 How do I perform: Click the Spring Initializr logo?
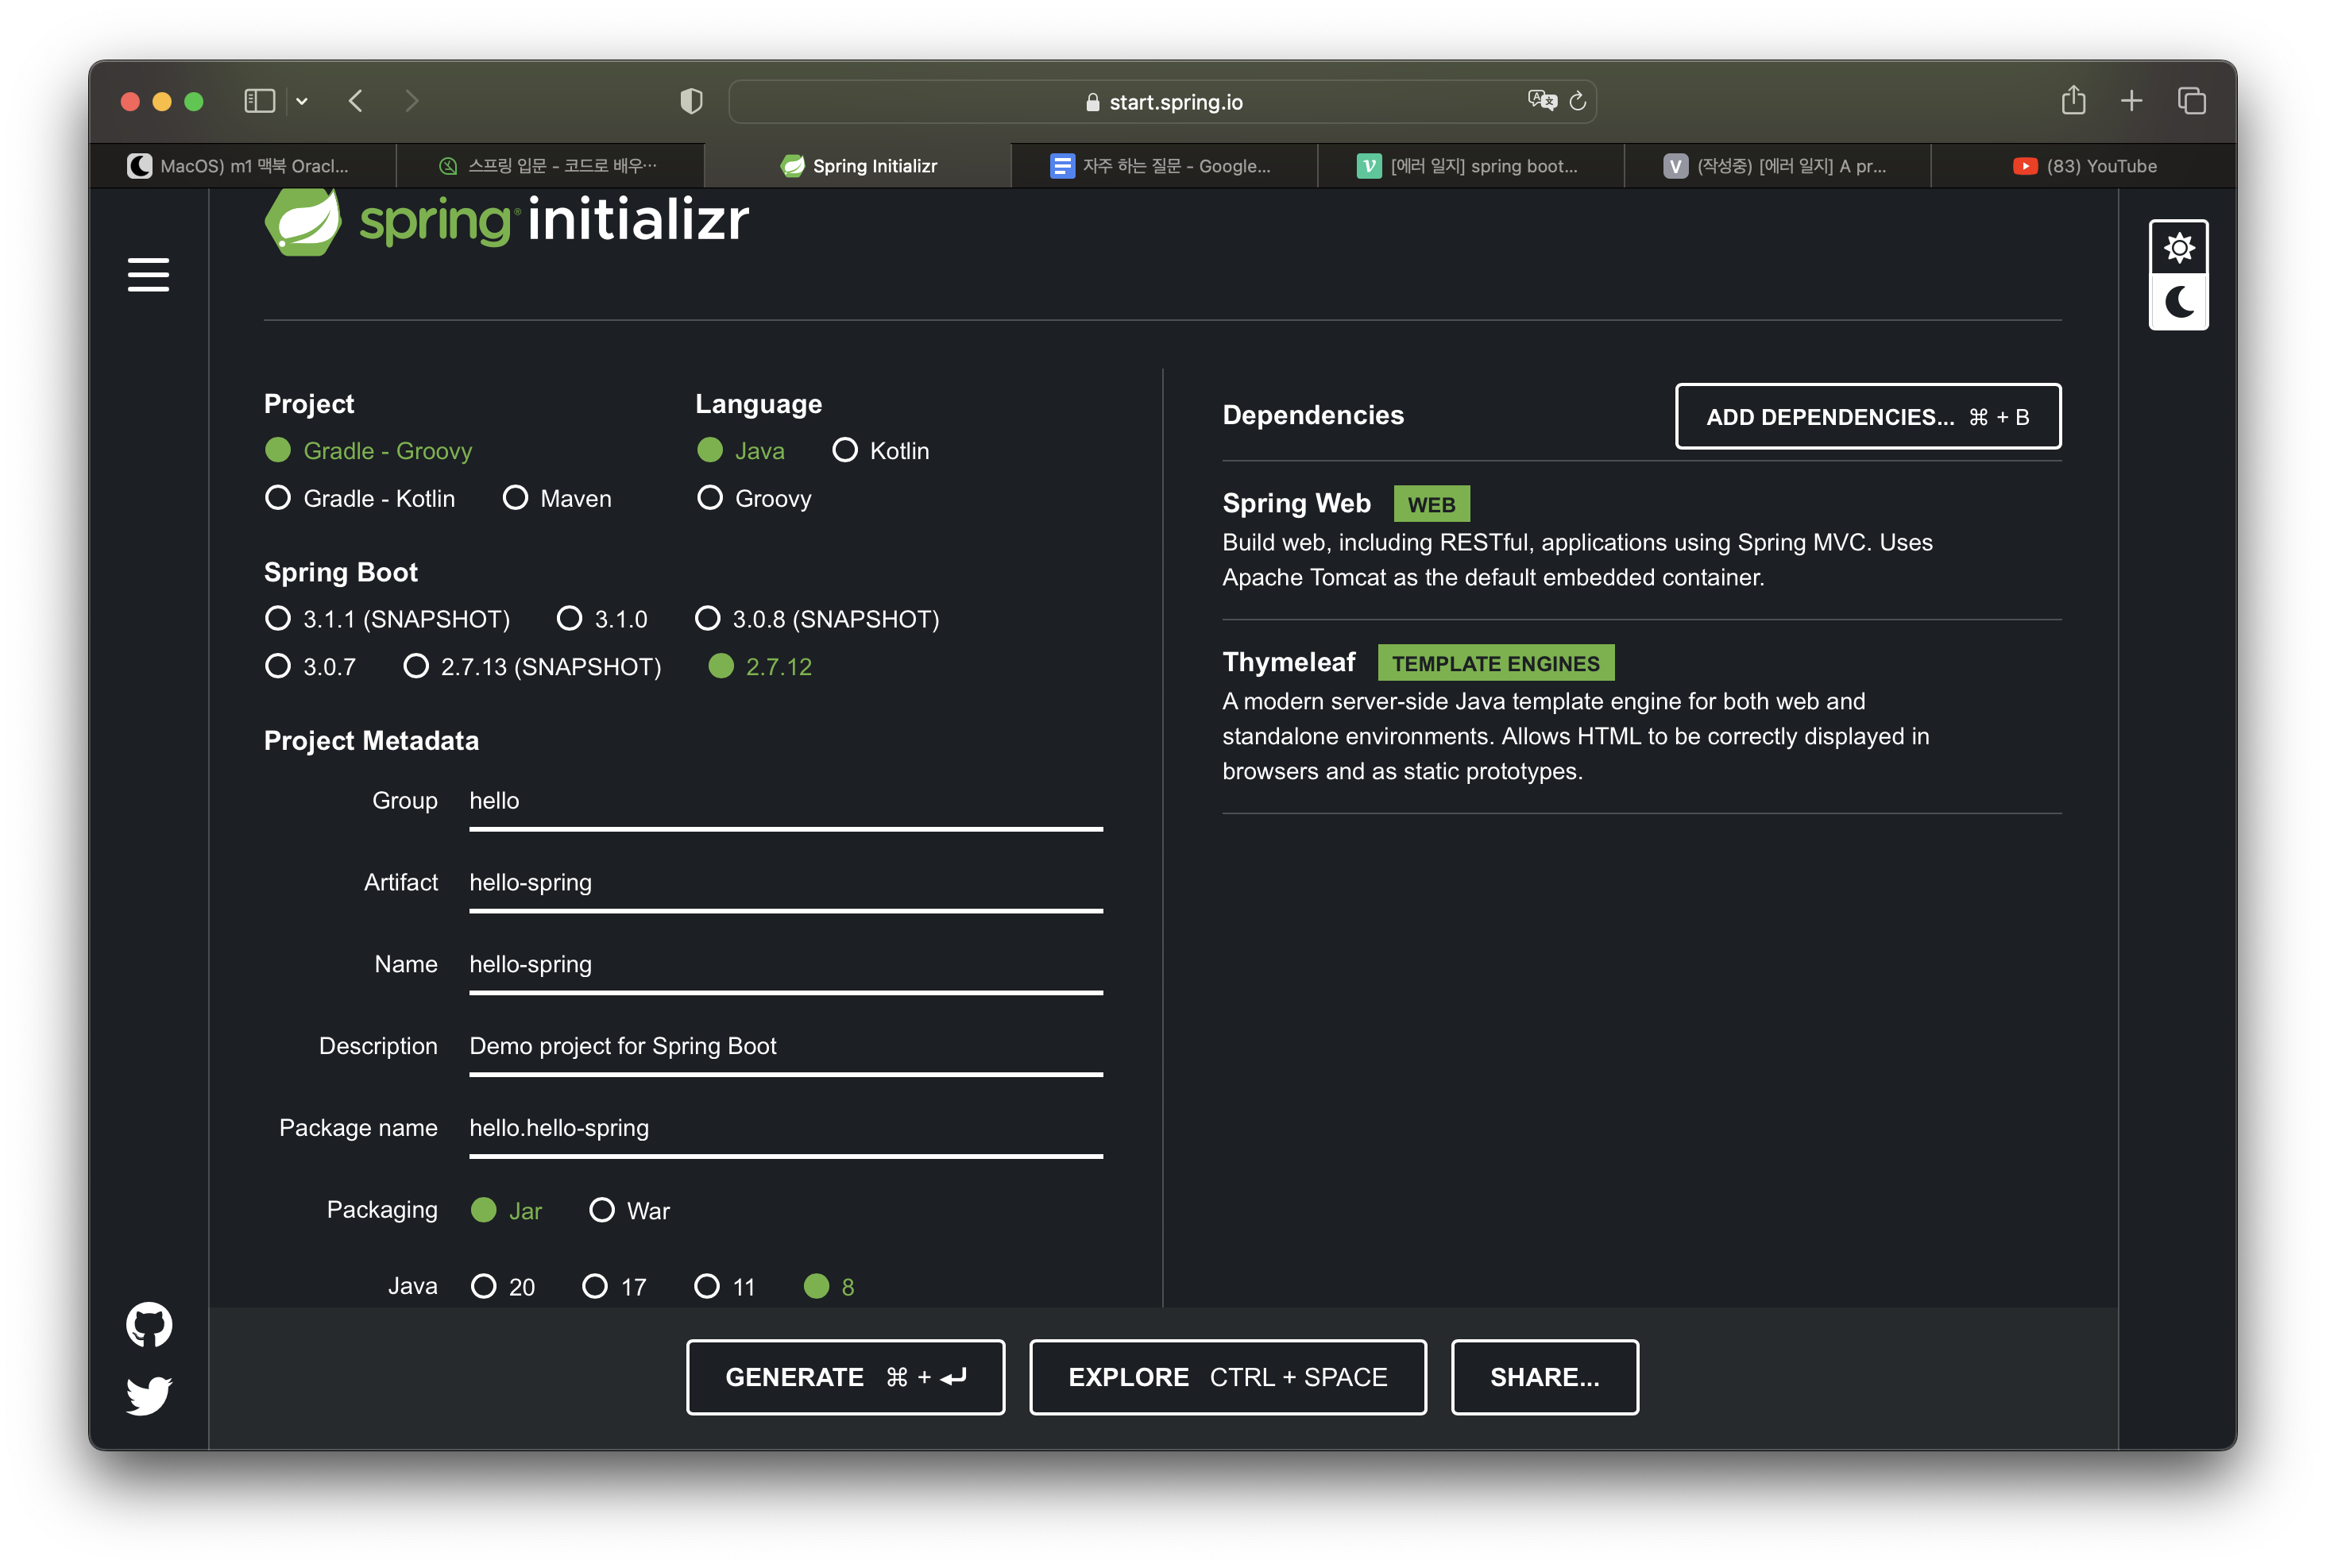506,220
